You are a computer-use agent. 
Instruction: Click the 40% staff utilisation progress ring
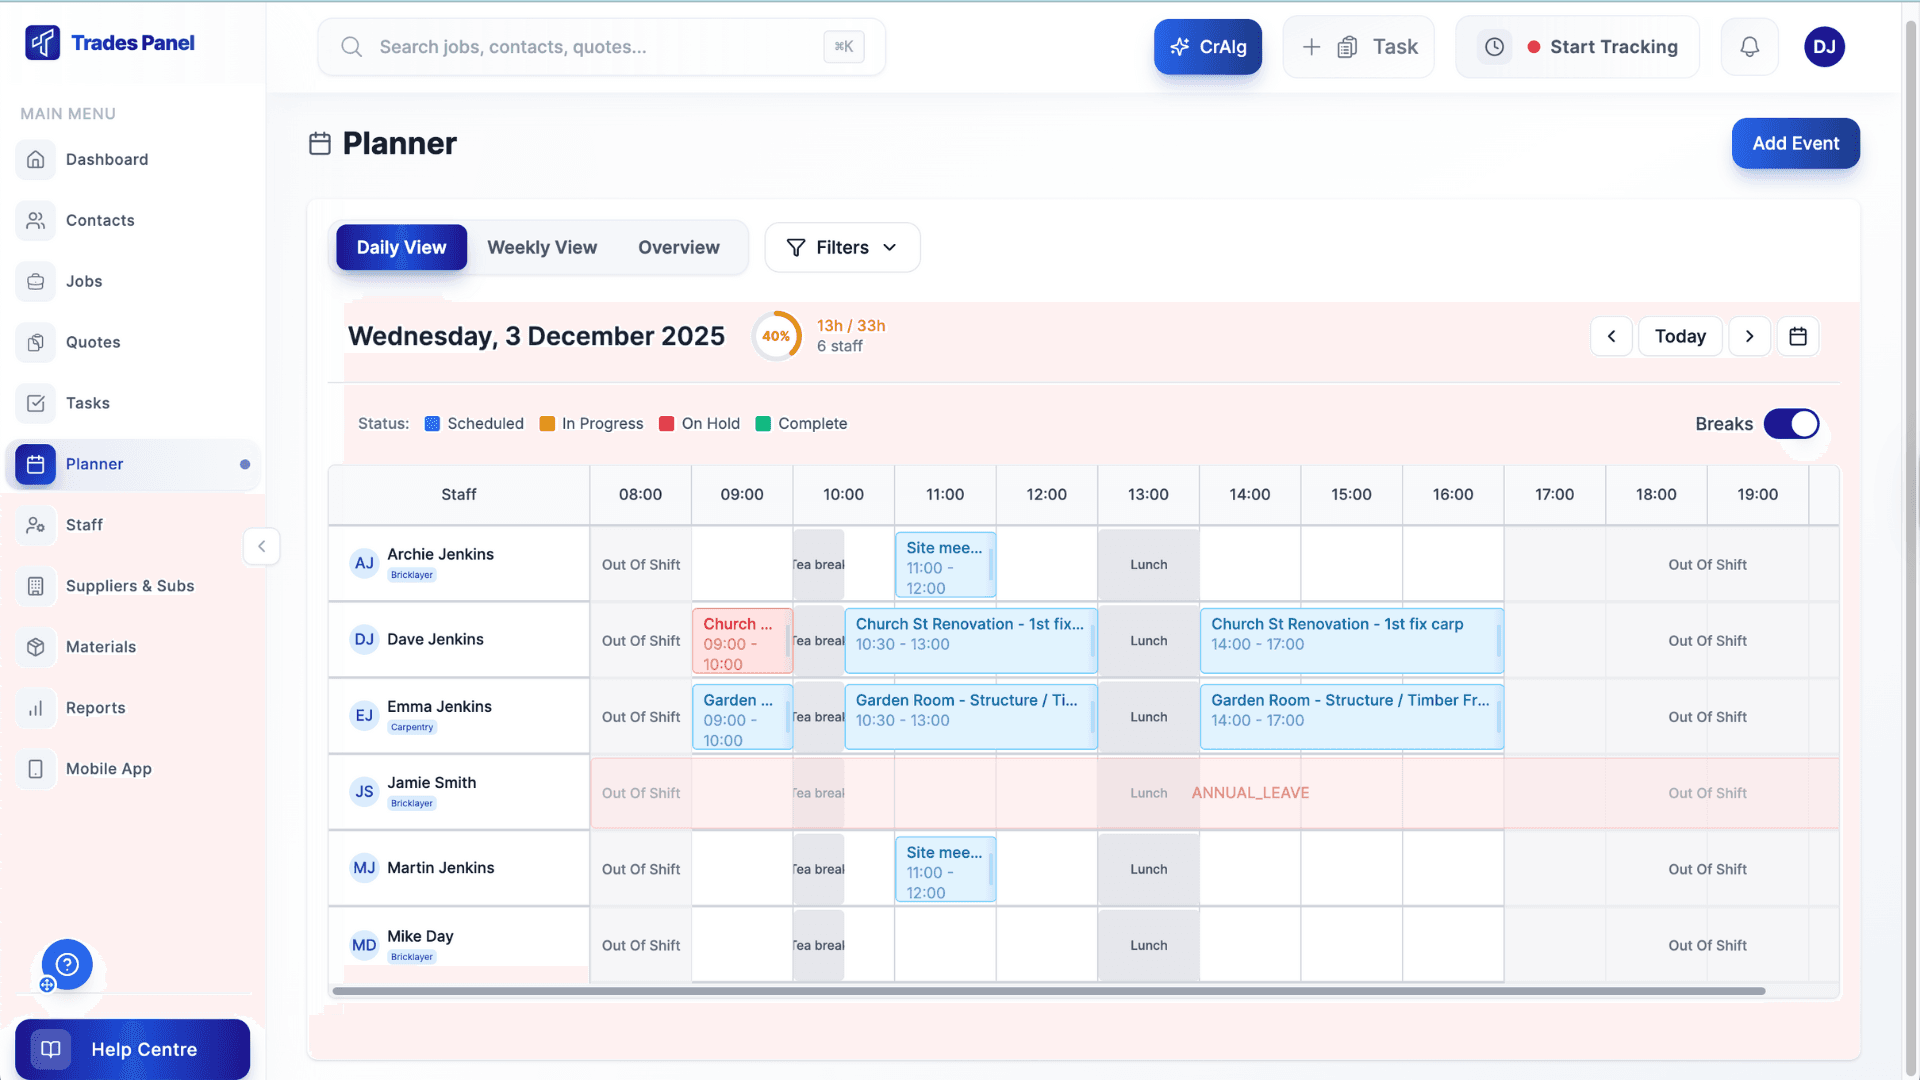[x=777, y=336]
